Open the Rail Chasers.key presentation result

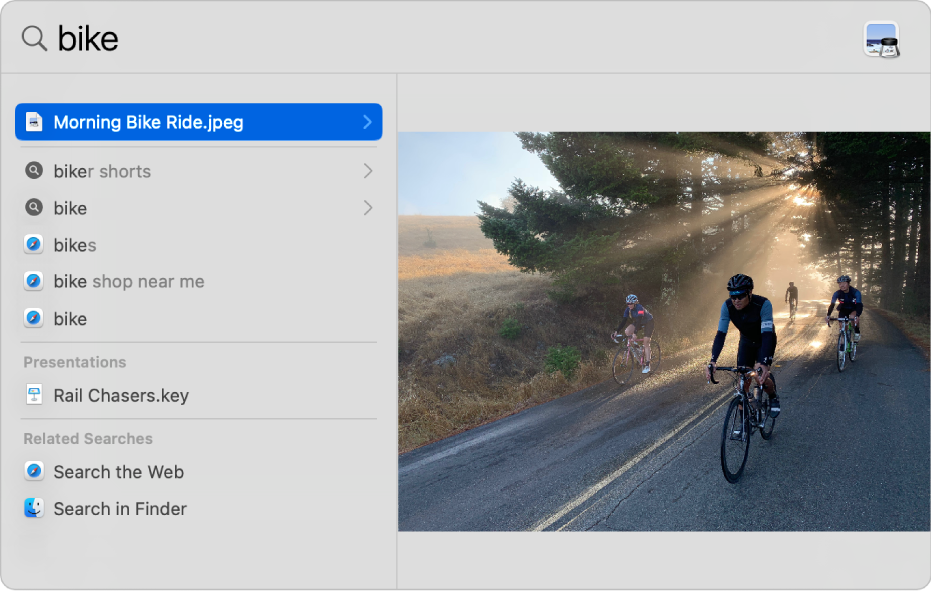pos(121,395)
